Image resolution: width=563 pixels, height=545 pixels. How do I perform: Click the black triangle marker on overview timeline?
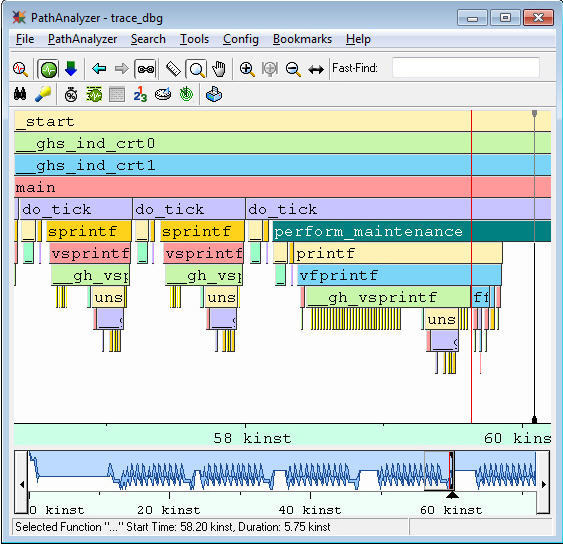pos(452,495)
